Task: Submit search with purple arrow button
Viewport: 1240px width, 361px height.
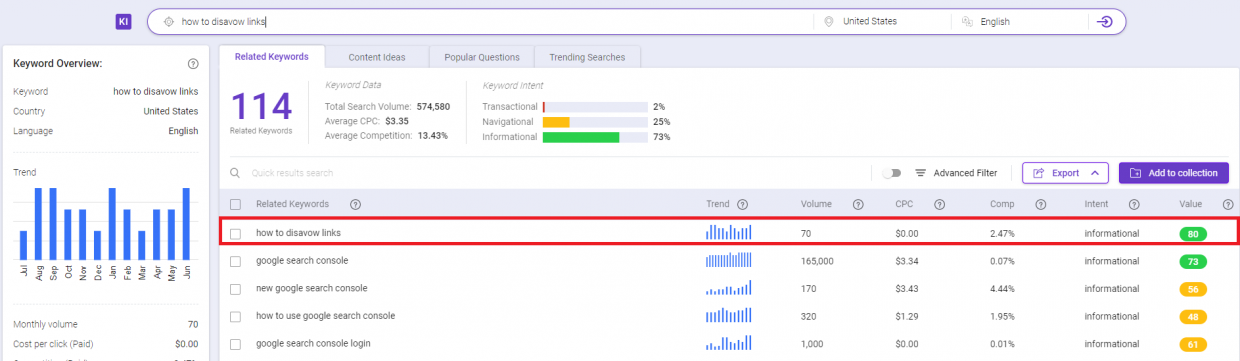Action: click(x=1104, y=21)
